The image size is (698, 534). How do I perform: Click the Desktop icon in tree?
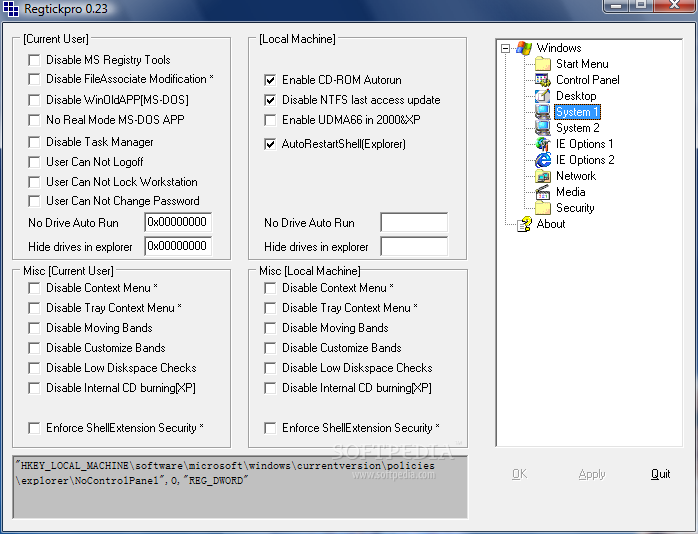[x=543, y=96]
